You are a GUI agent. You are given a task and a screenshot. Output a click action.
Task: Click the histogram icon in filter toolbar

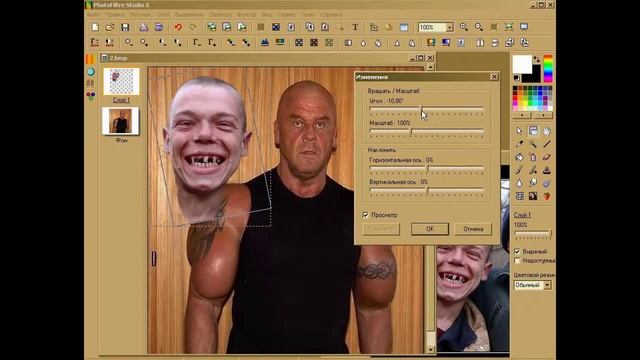[265, 42]
